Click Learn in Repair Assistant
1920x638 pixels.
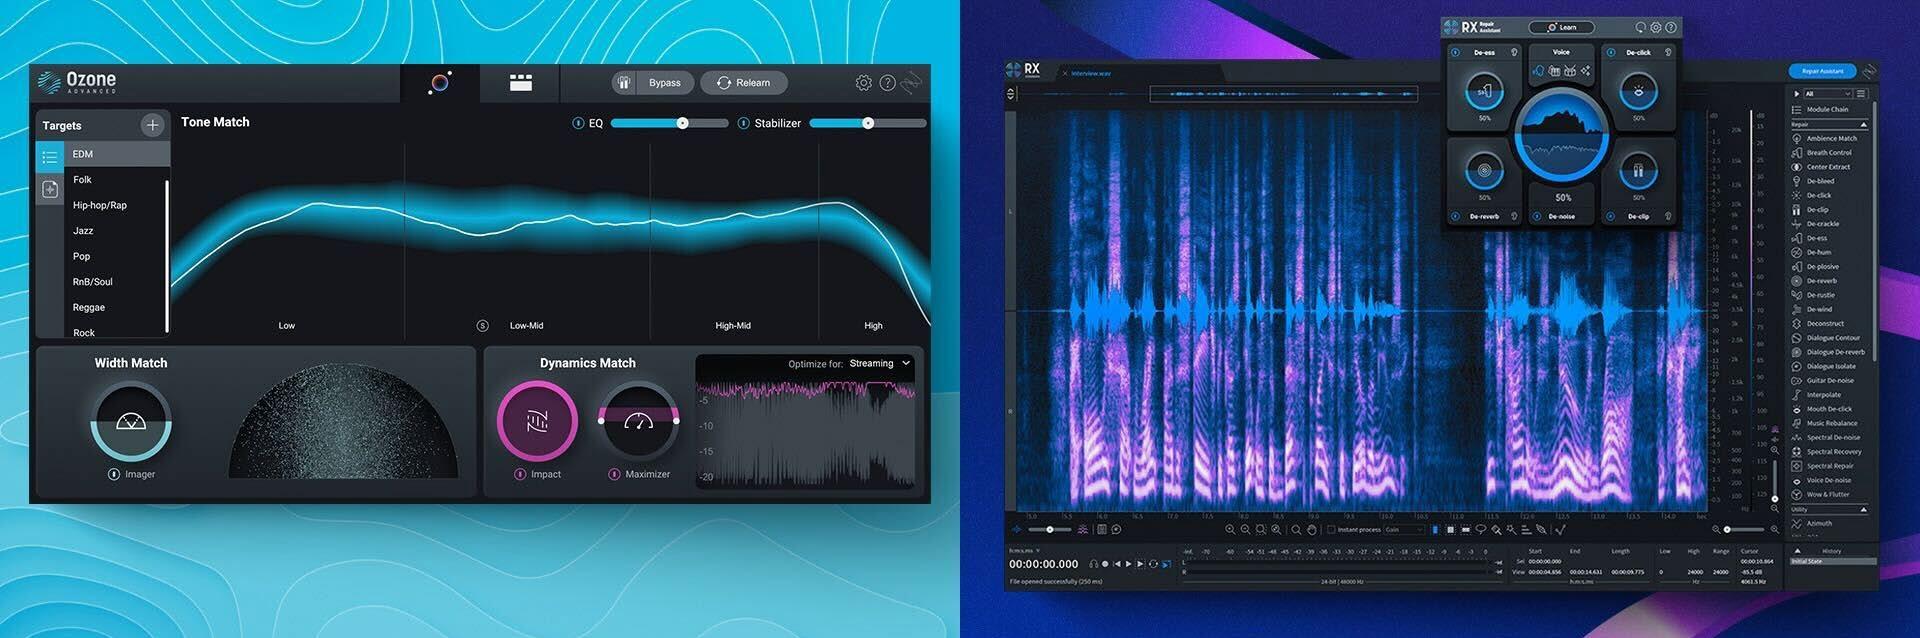[1562, 28]
